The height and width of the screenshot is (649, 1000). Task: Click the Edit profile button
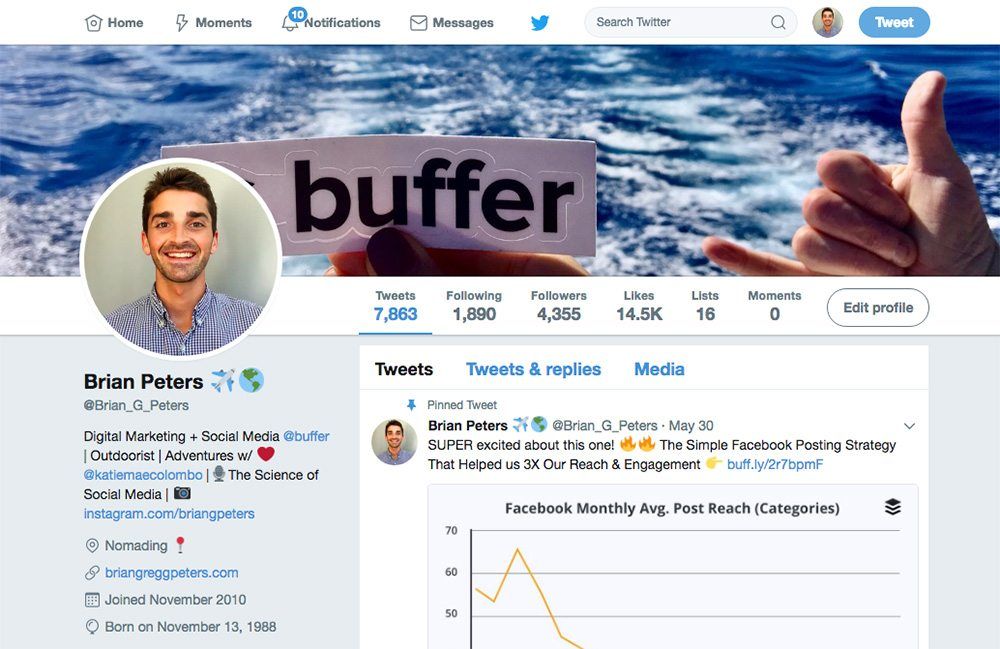tap(878, 308)
